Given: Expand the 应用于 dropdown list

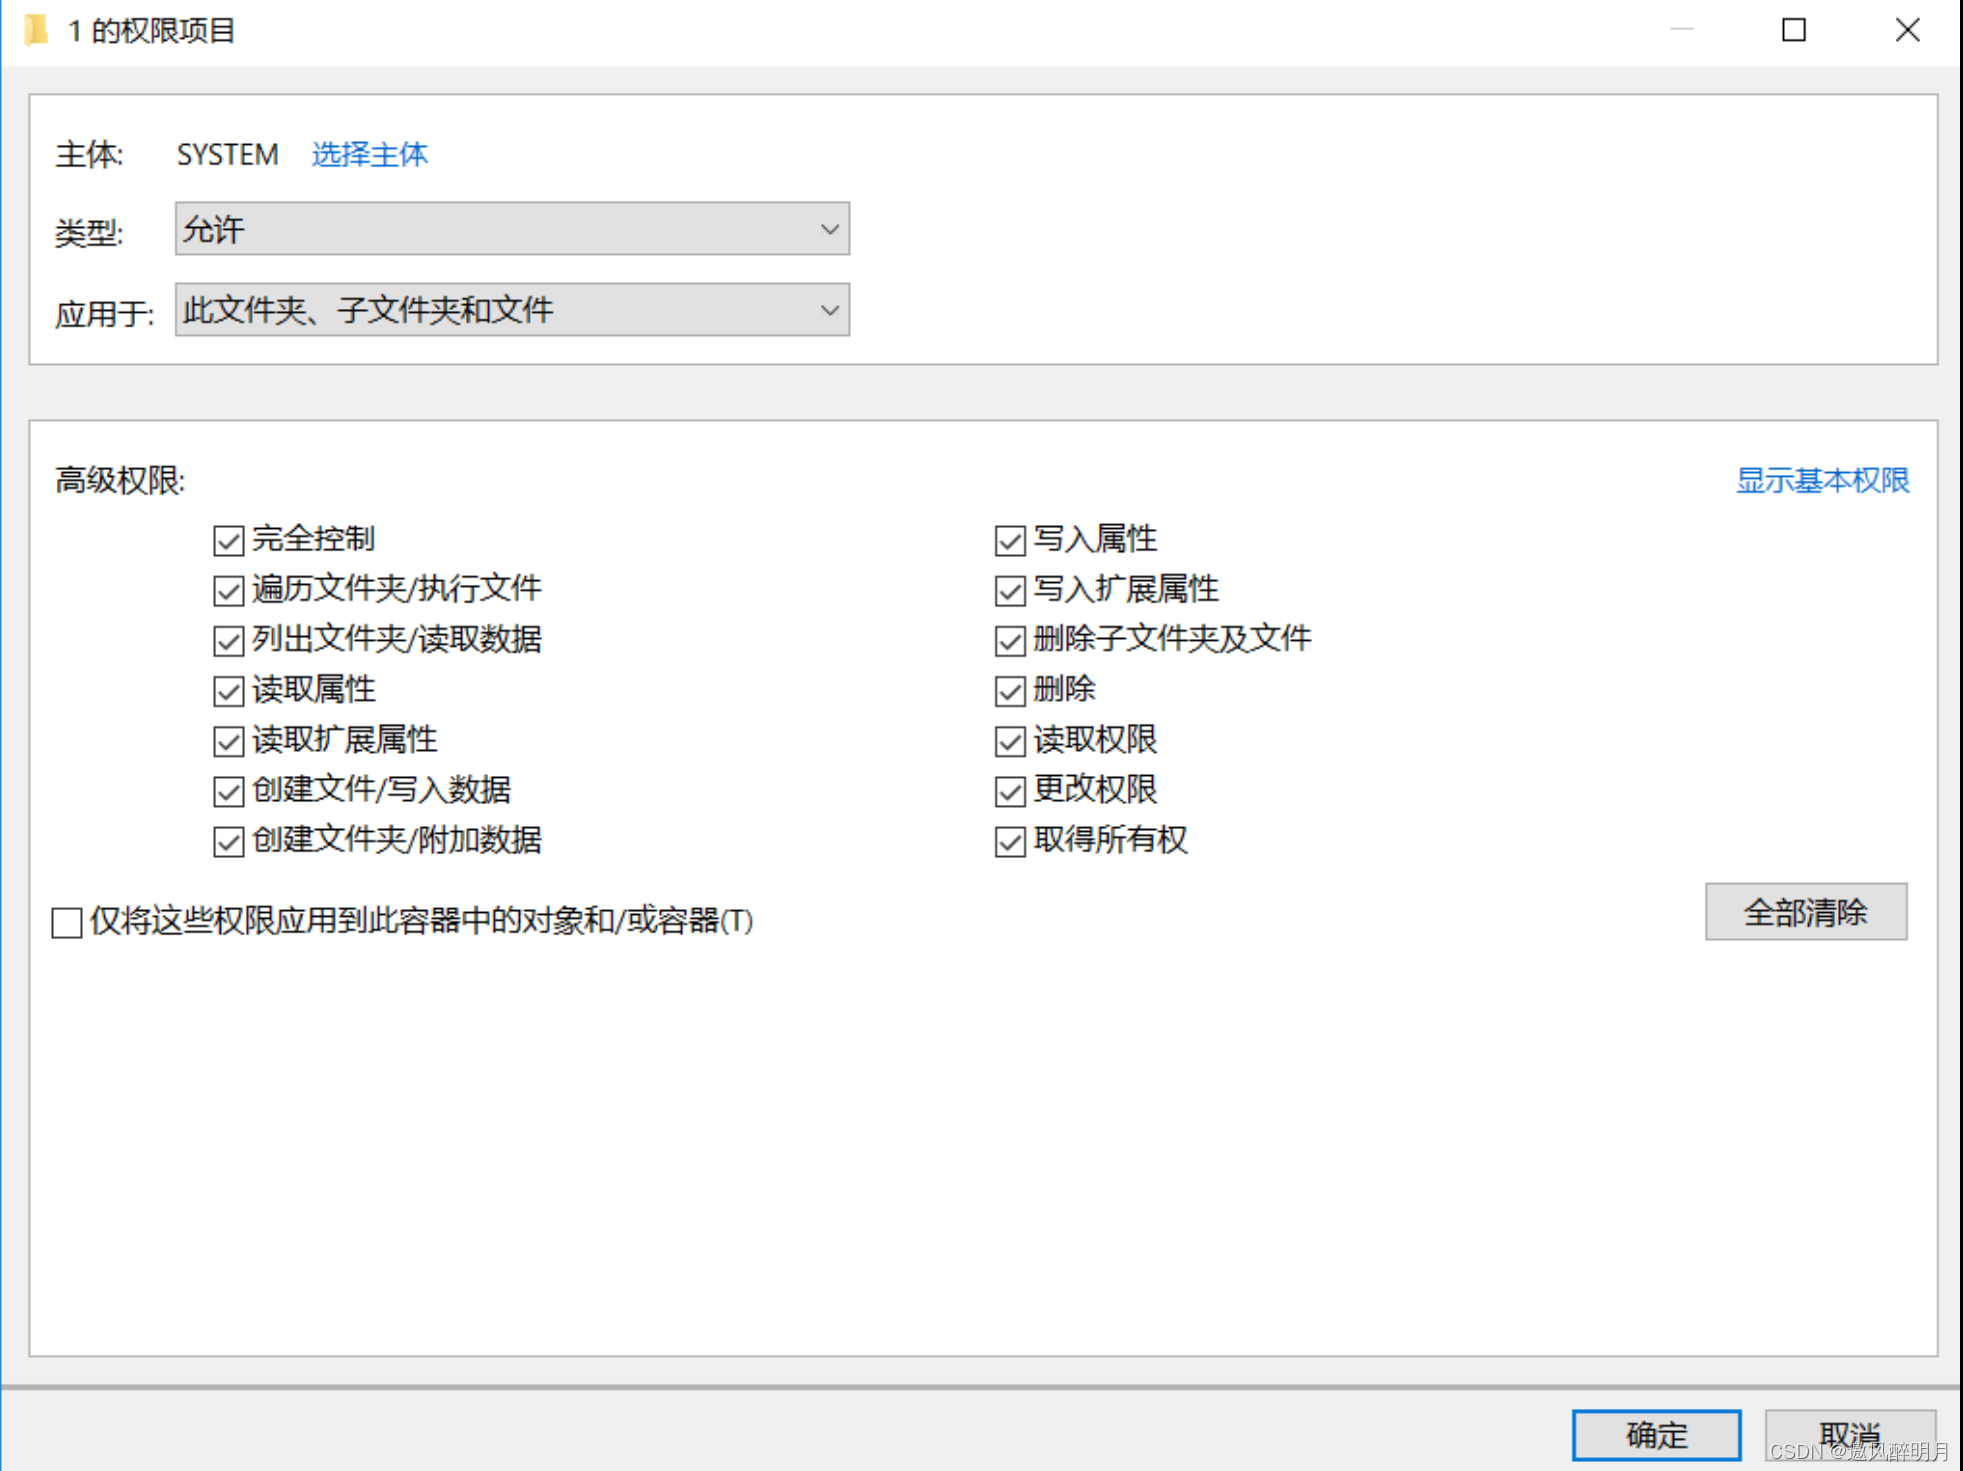Looking at the screenshot, I should pos(512,310).
